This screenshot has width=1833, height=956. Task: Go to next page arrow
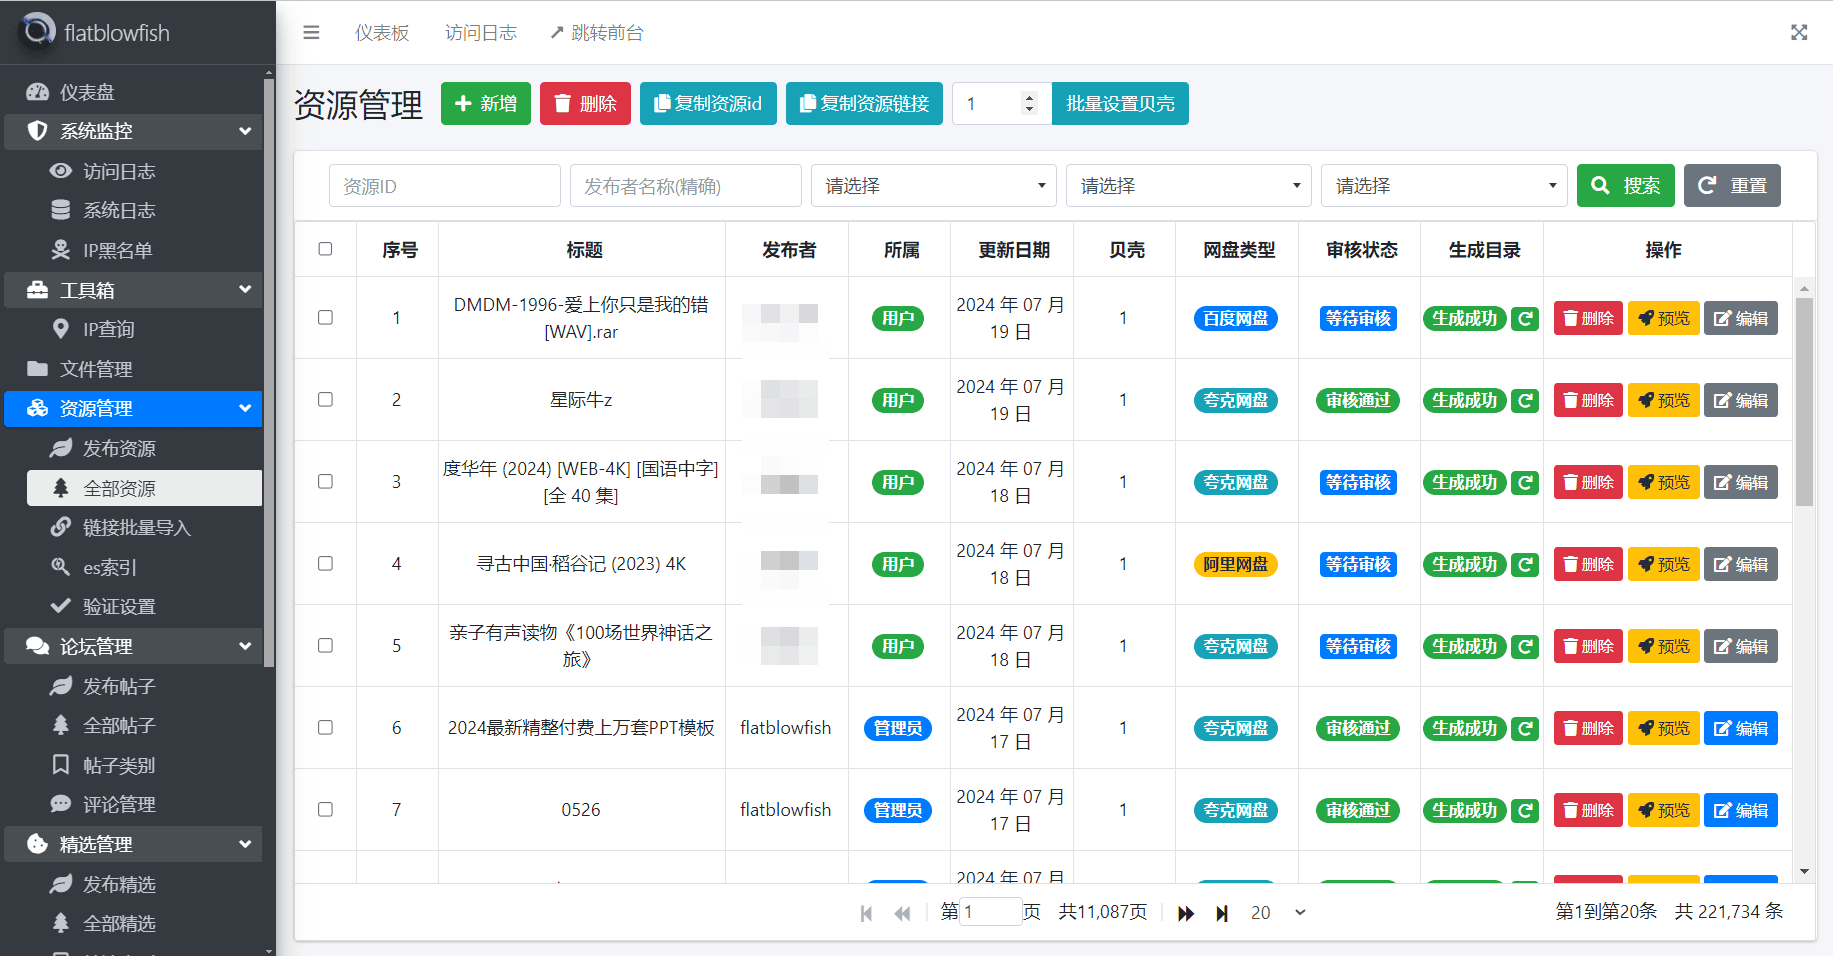coord(1185,913)
